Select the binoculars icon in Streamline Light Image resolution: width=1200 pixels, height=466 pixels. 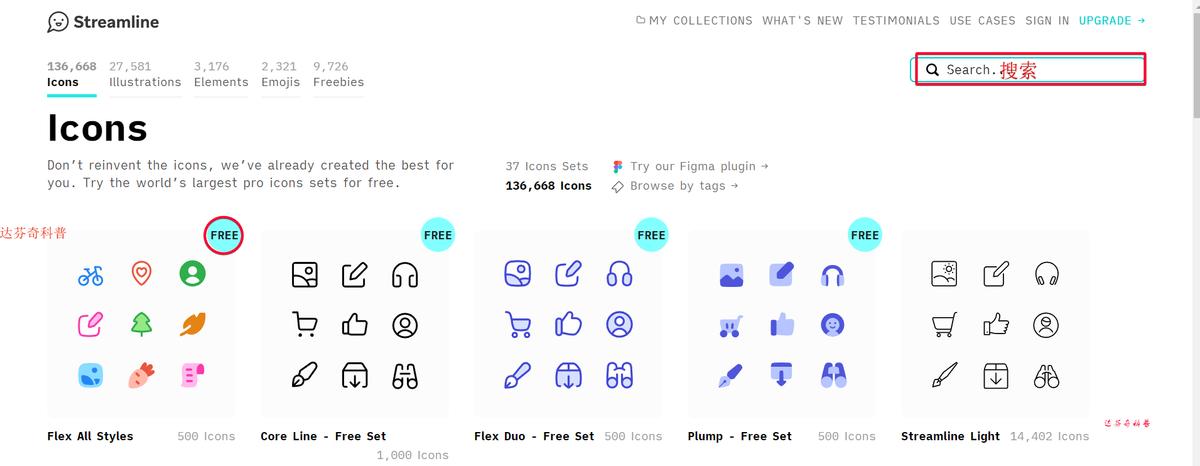tap(1047, 376)
